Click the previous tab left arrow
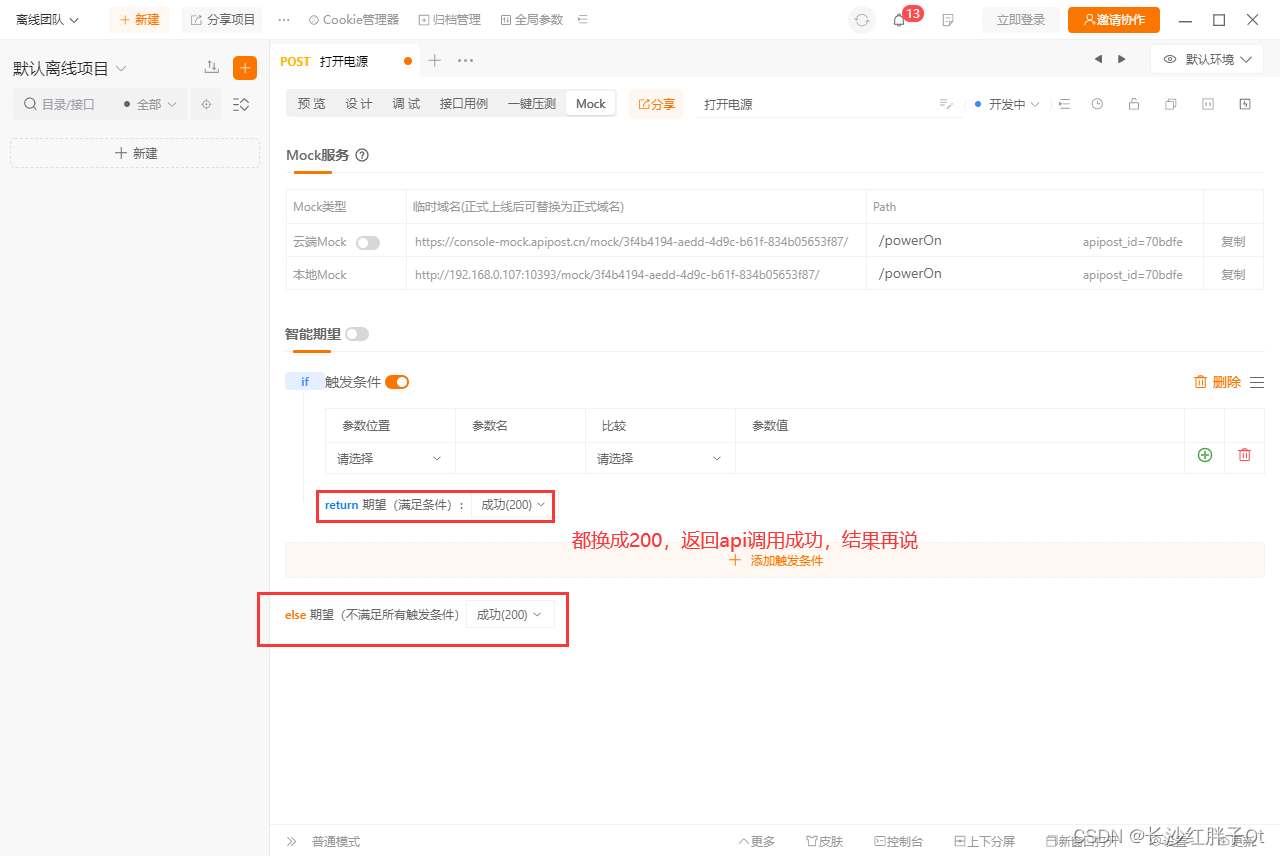This screenshot has width=1280, height=856. point(1098,60)
